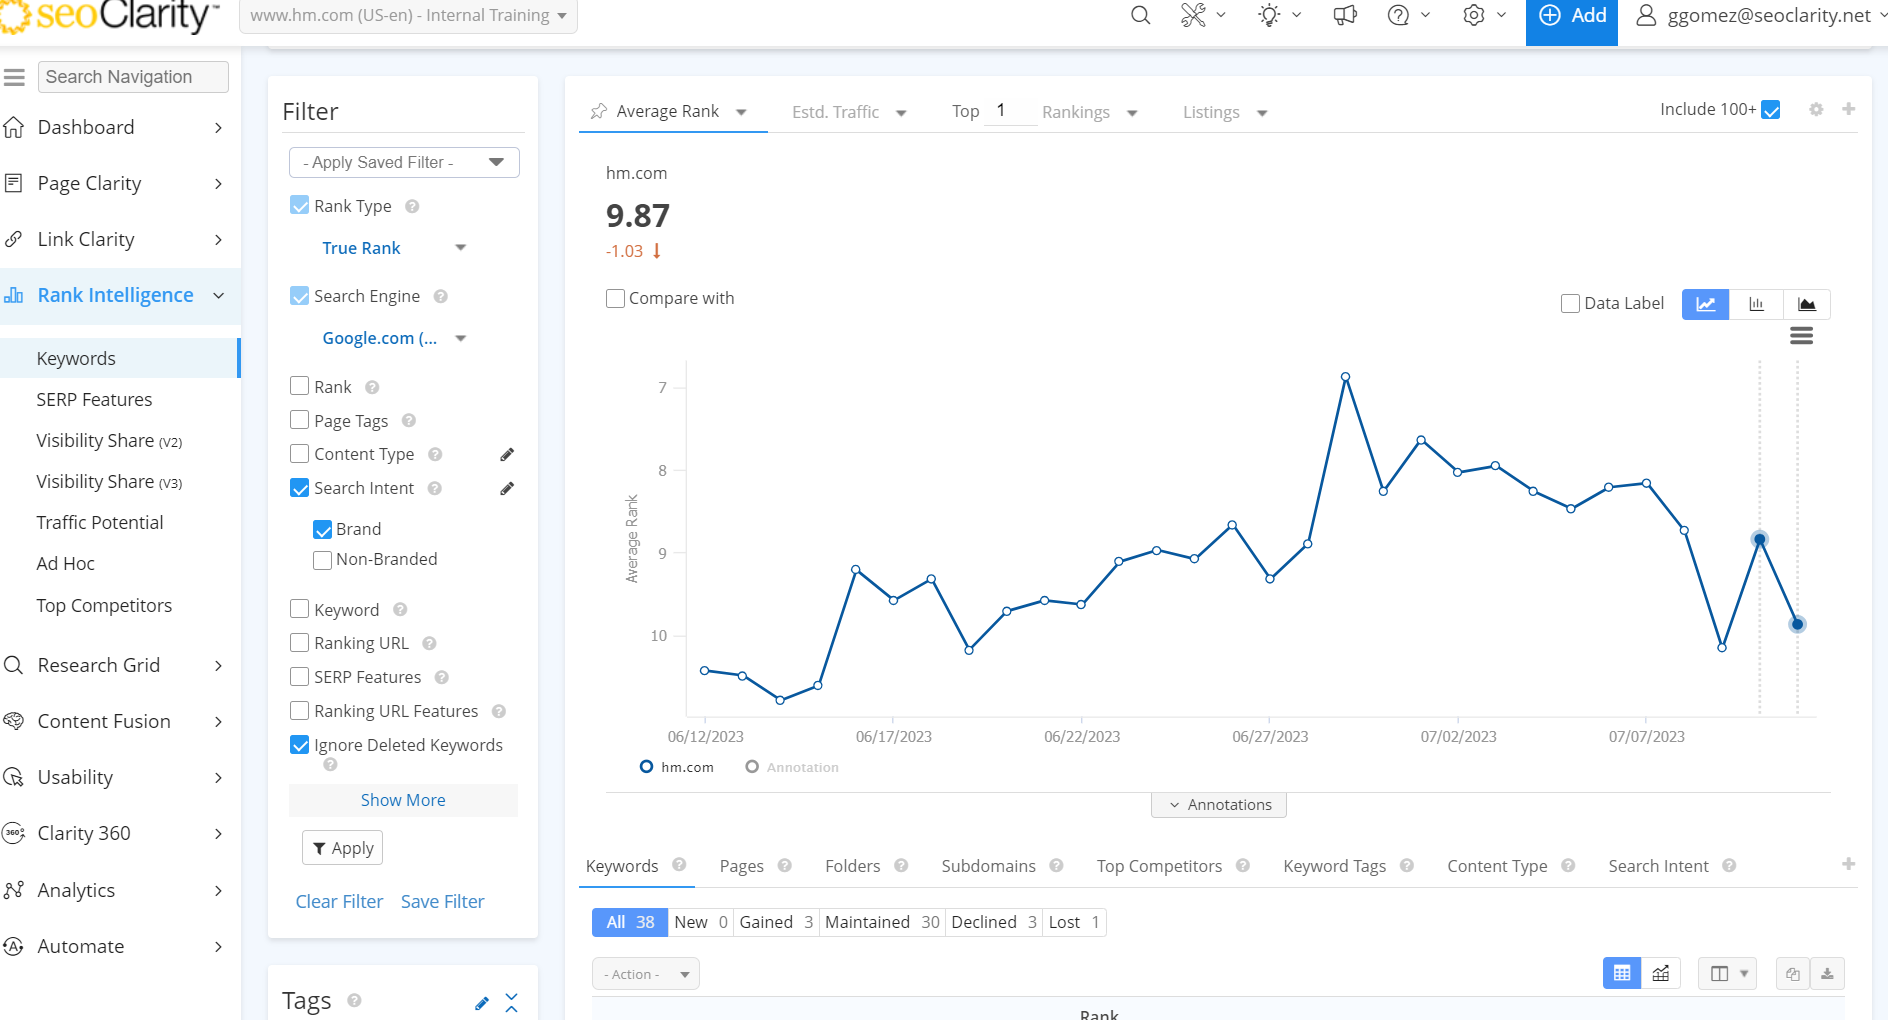Switch to the Top Competitors tab
1888x1020 pixels.
pyautogui.click(x=1159, y=866)
